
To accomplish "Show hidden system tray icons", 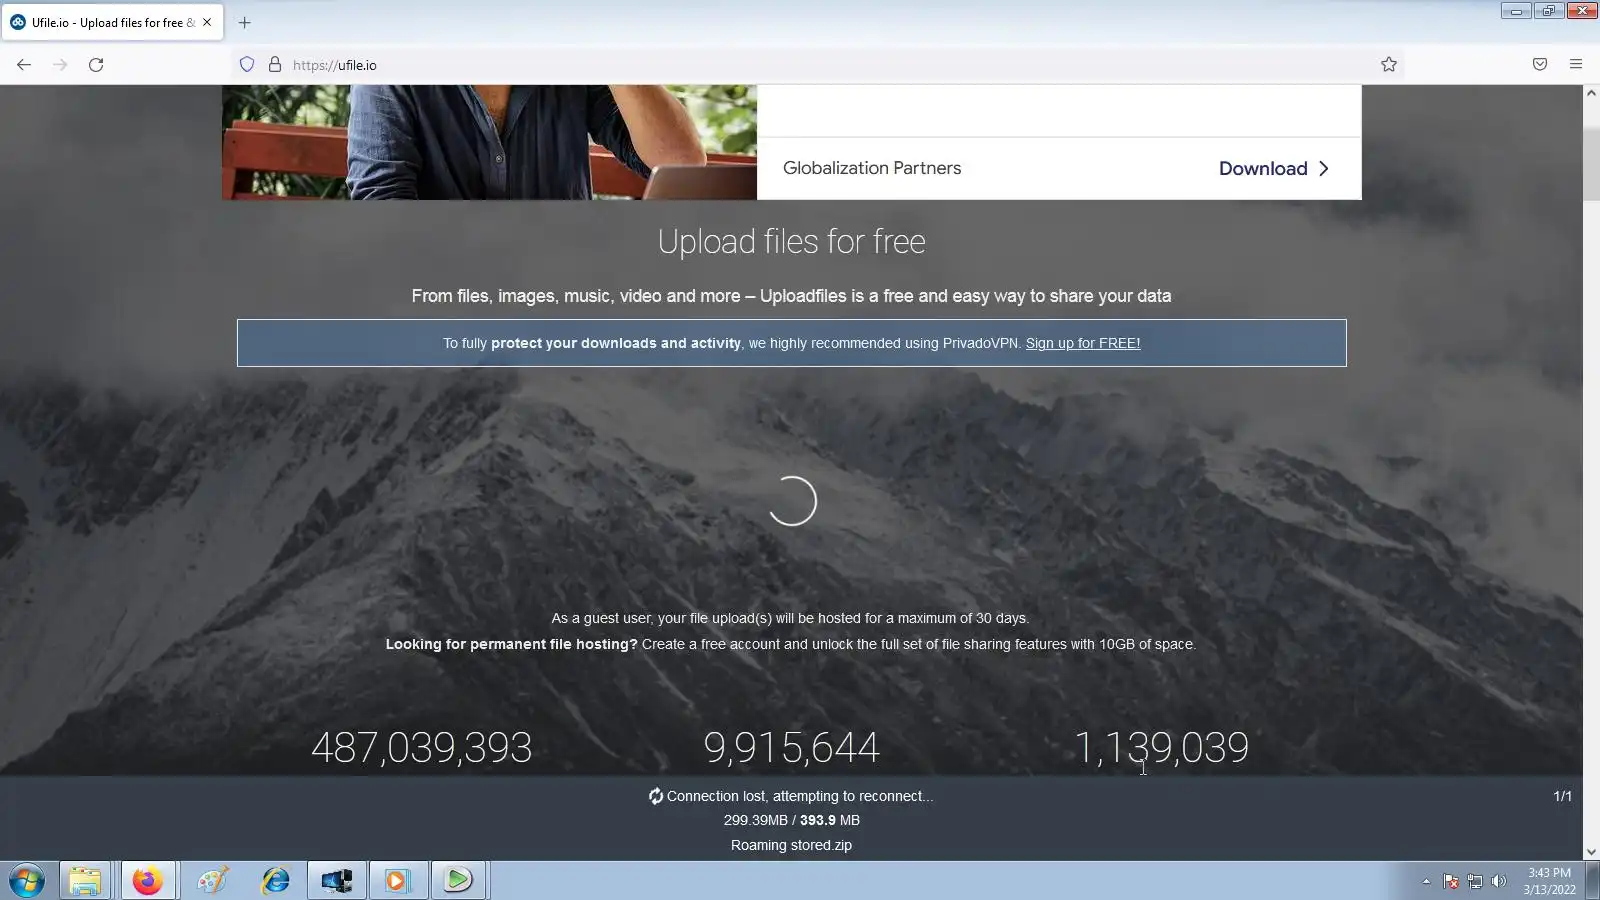I will pyautogui.click(x=1426, y=881).
